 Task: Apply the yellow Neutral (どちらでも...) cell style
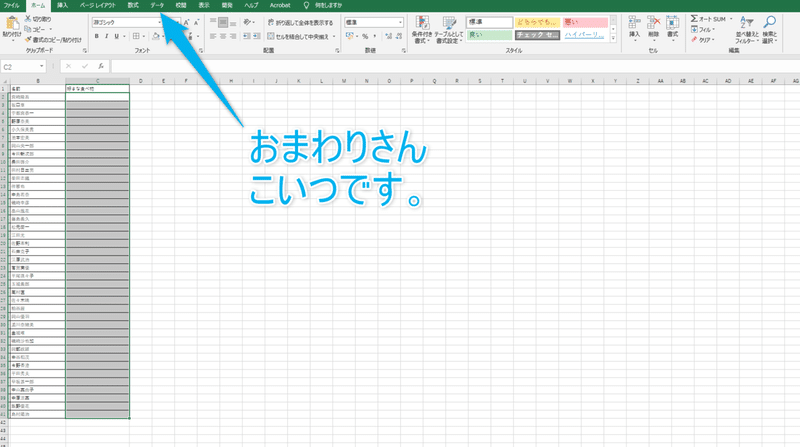(x=537, y=22)
